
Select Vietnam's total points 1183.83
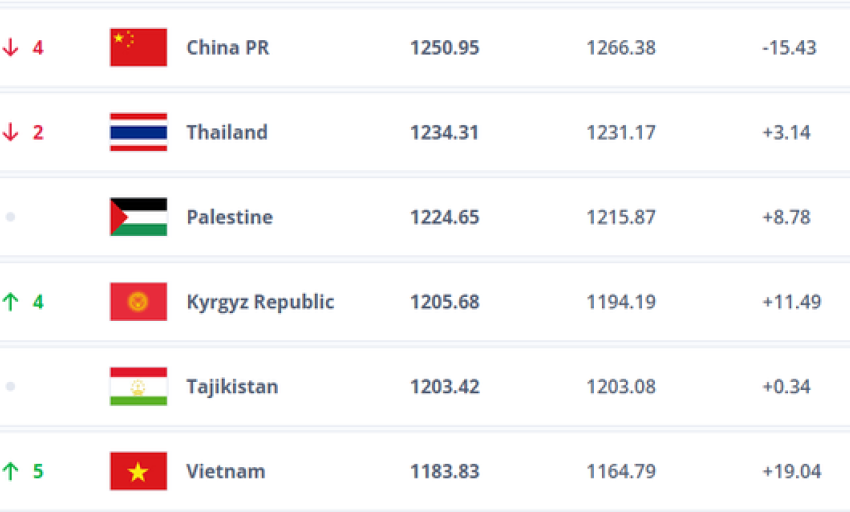(x=445, y=471)
